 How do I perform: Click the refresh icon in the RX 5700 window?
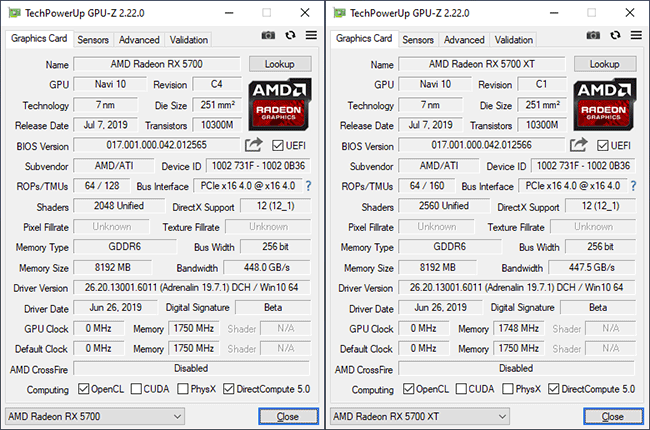(290, 37)
